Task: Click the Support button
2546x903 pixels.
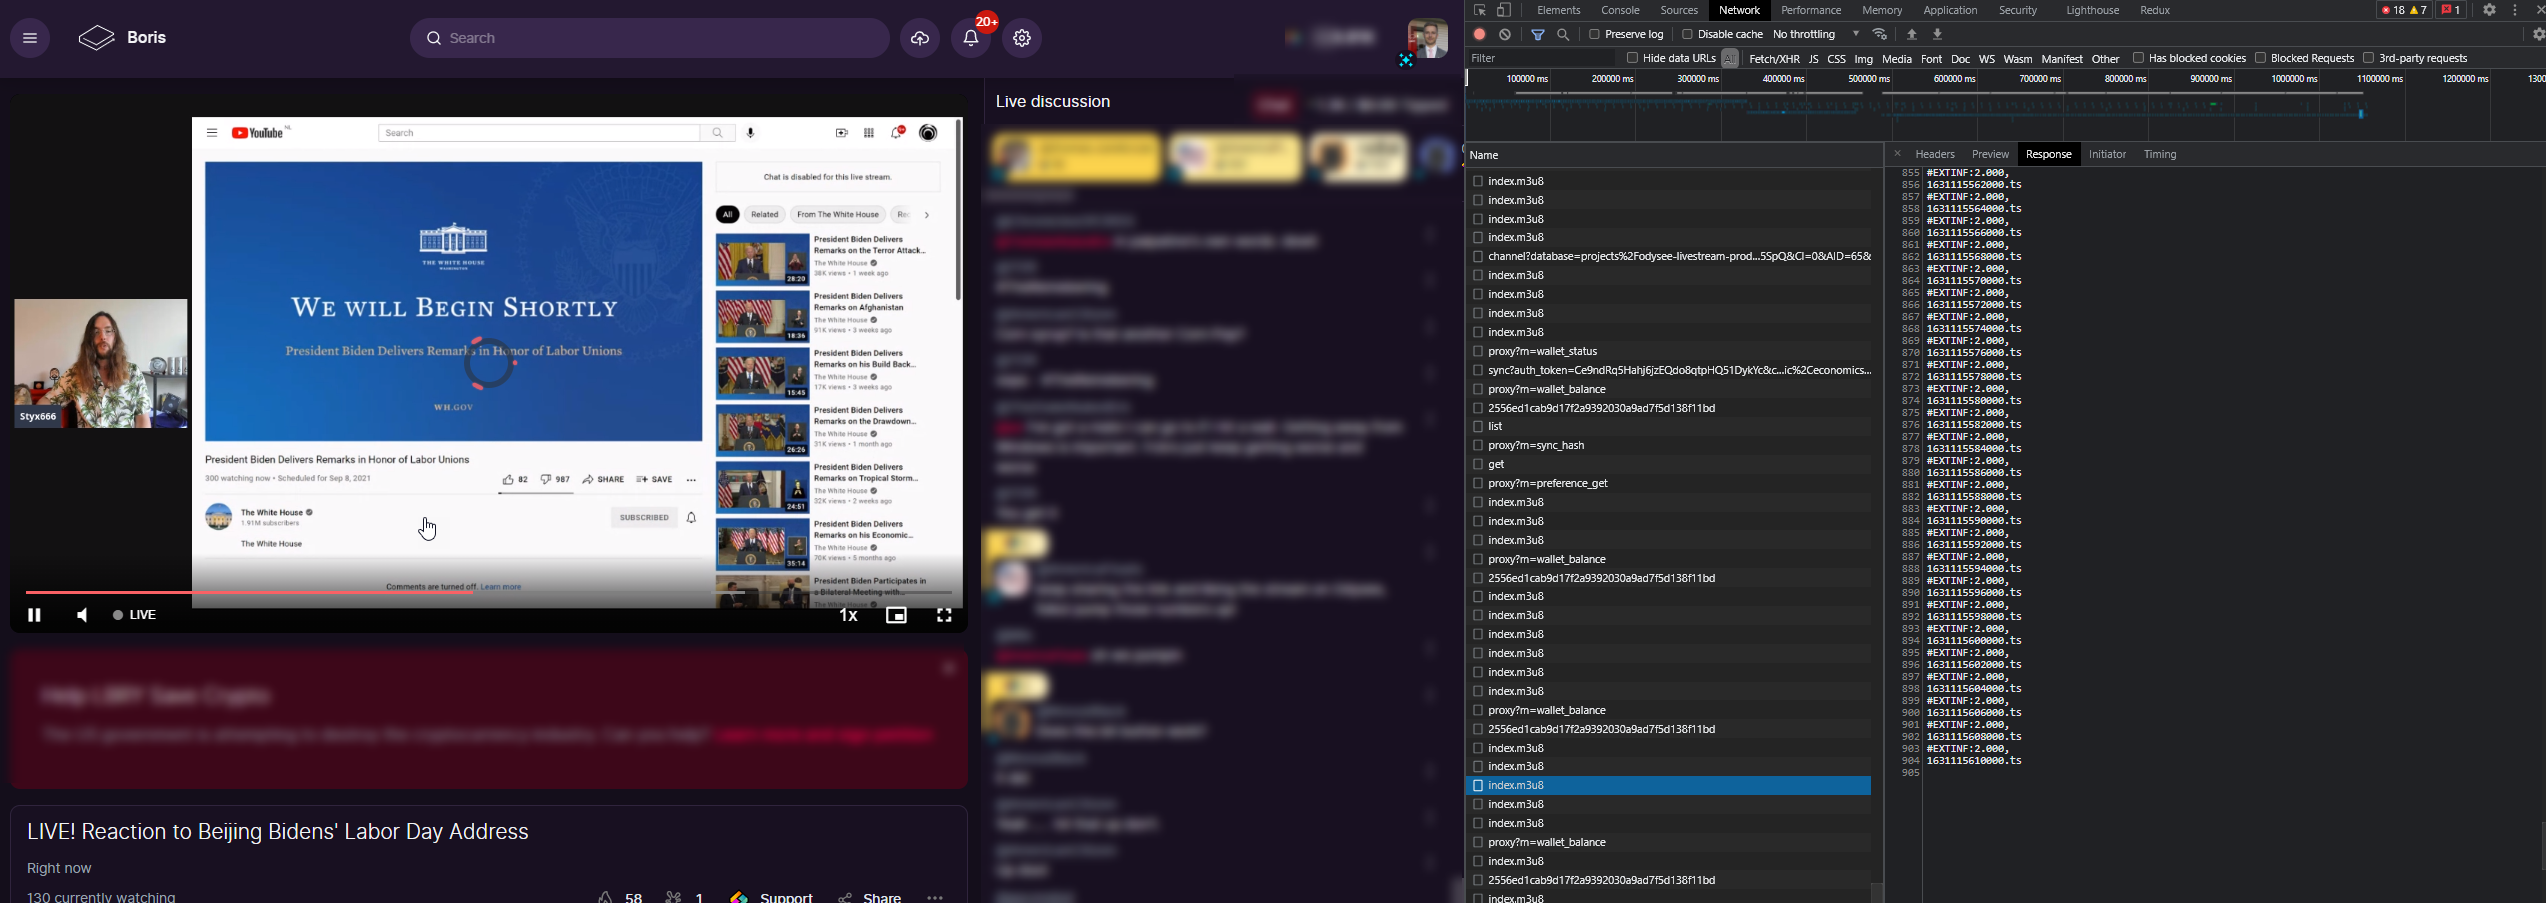Action: point(785,896)
